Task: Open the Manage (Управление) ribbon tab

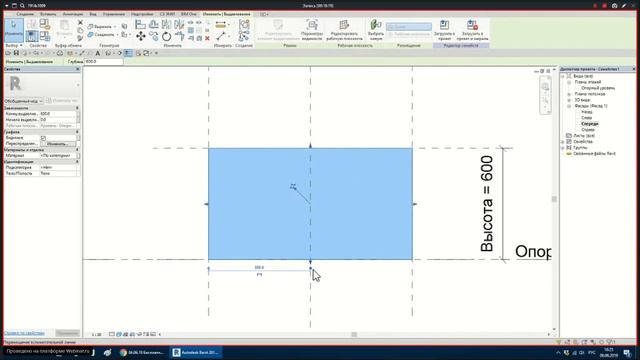Action: pos(113,14)
